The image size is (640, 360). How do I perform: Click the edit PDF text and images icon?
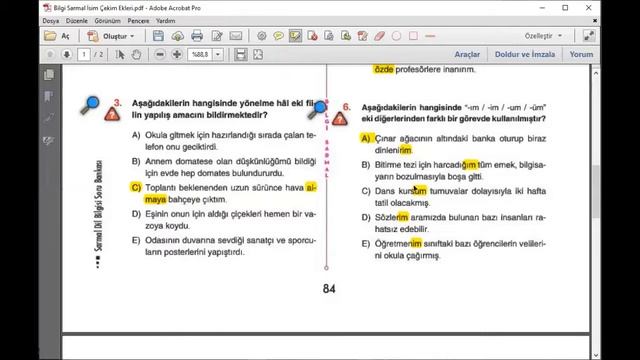coord(362,36)
